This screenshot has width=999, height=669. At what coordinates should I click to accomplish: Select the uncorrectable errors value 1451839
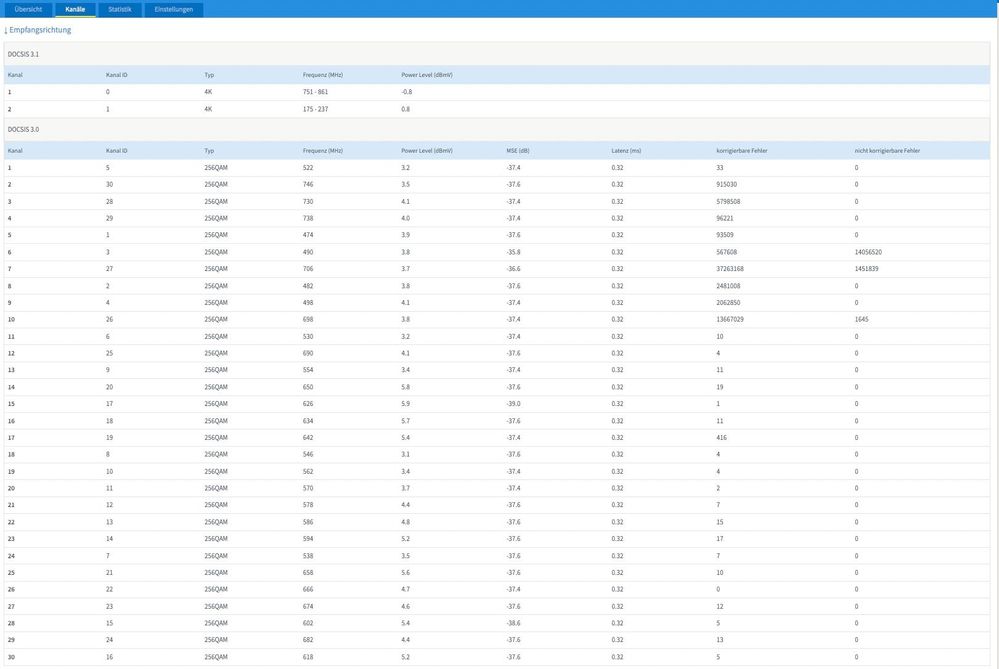coord(866,268)
